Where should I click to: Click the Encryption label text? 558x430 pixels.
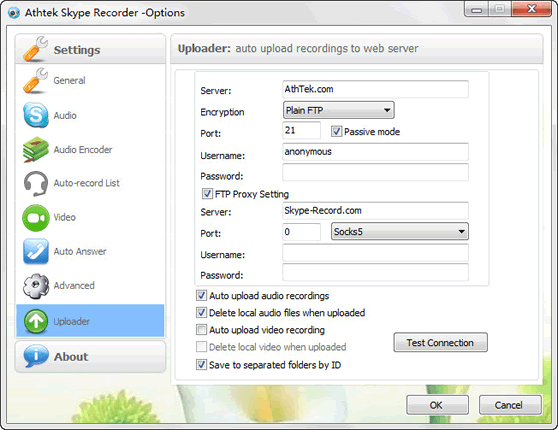coord(222,112)
